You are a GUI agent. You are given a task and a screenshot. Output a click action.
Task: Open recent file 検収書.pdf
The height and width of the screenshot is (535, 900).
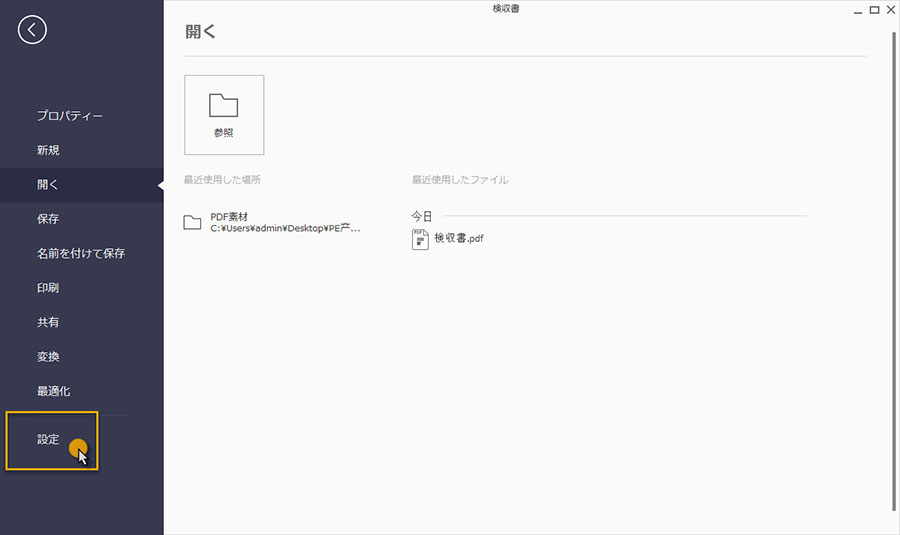(448, 238)
